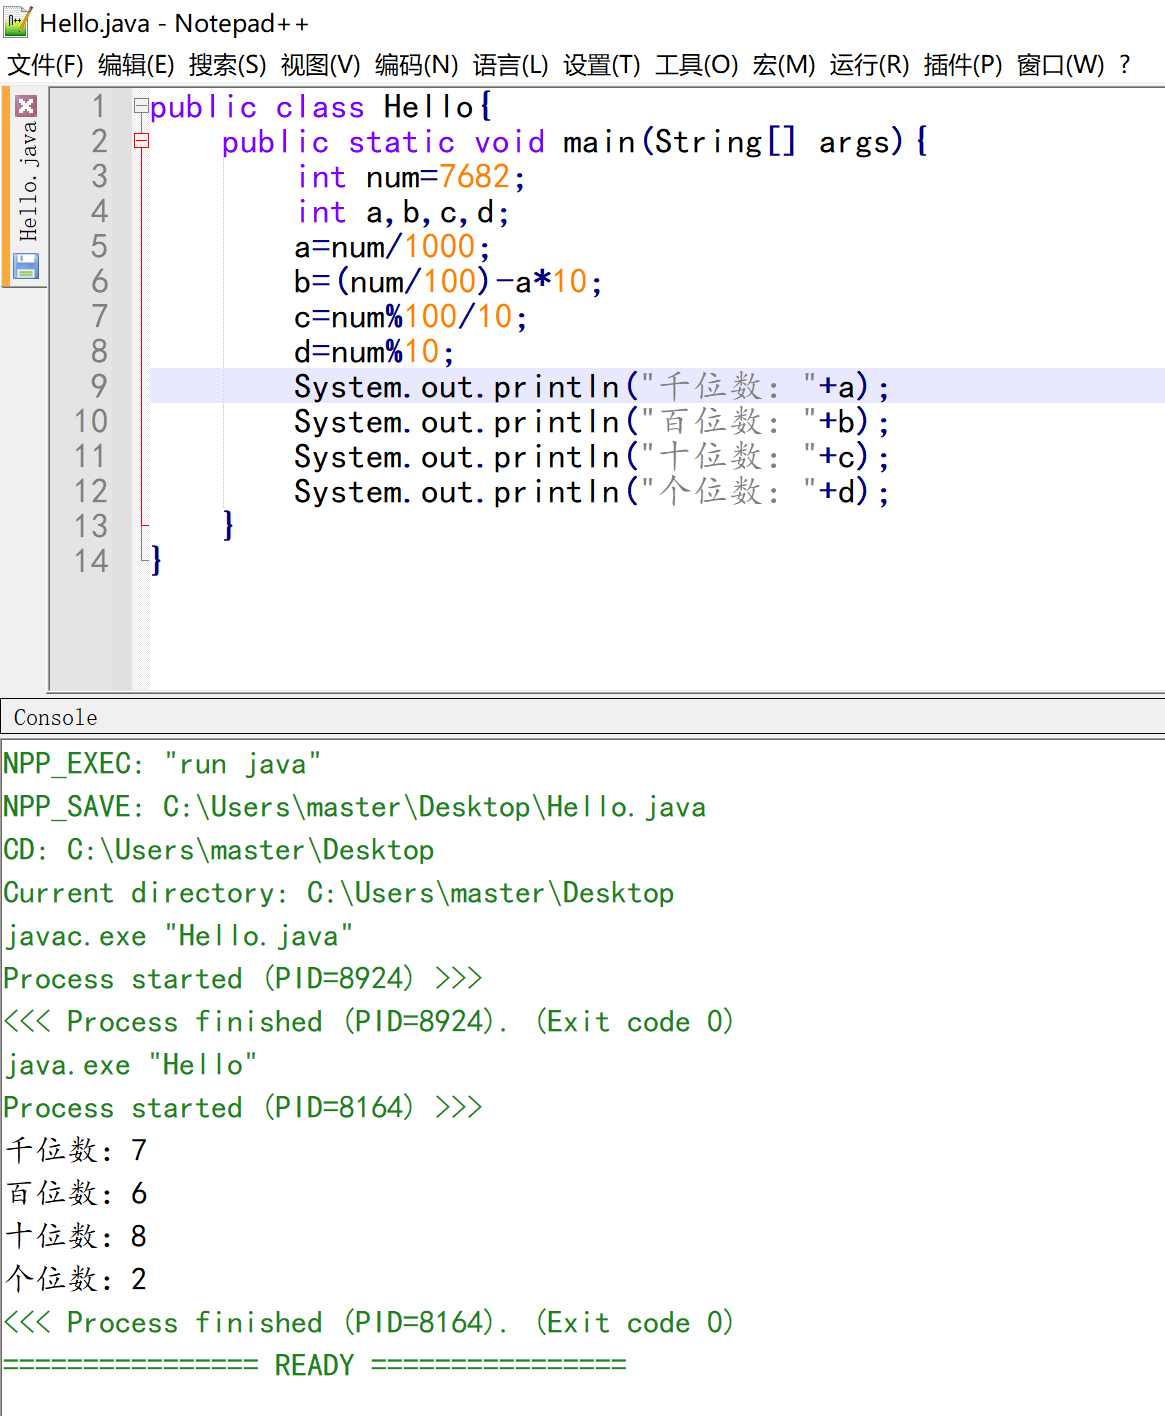Click 'Process started (PID=8924)' console line
The height and width of the screenshot is (1416, 1165).
pos(242,979)
